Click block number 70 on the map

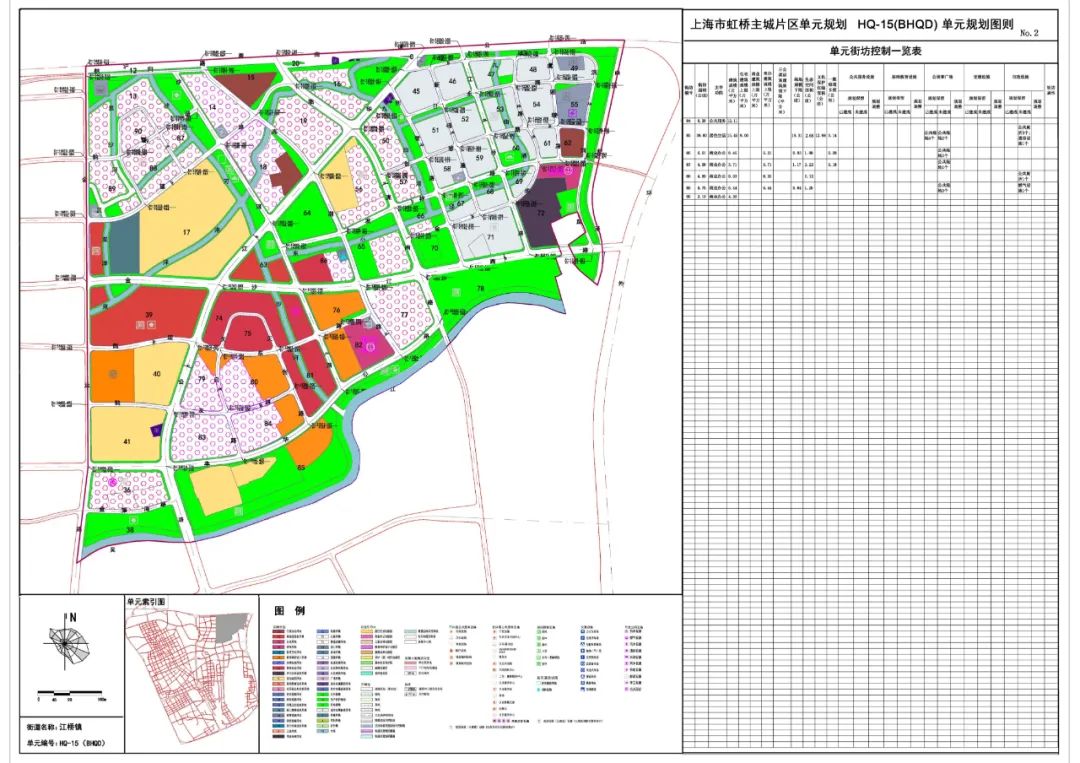(x=434, y=249)
